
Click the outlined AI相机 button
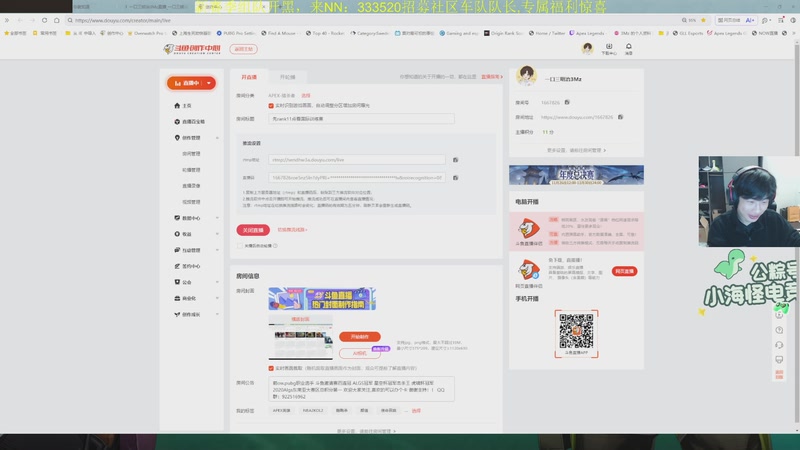point(360,353)
